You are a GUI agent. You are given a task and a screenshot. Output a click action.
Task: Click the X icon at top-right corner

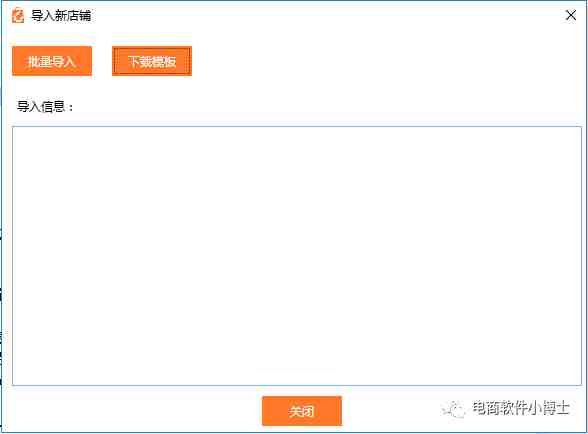pos(571,15)
